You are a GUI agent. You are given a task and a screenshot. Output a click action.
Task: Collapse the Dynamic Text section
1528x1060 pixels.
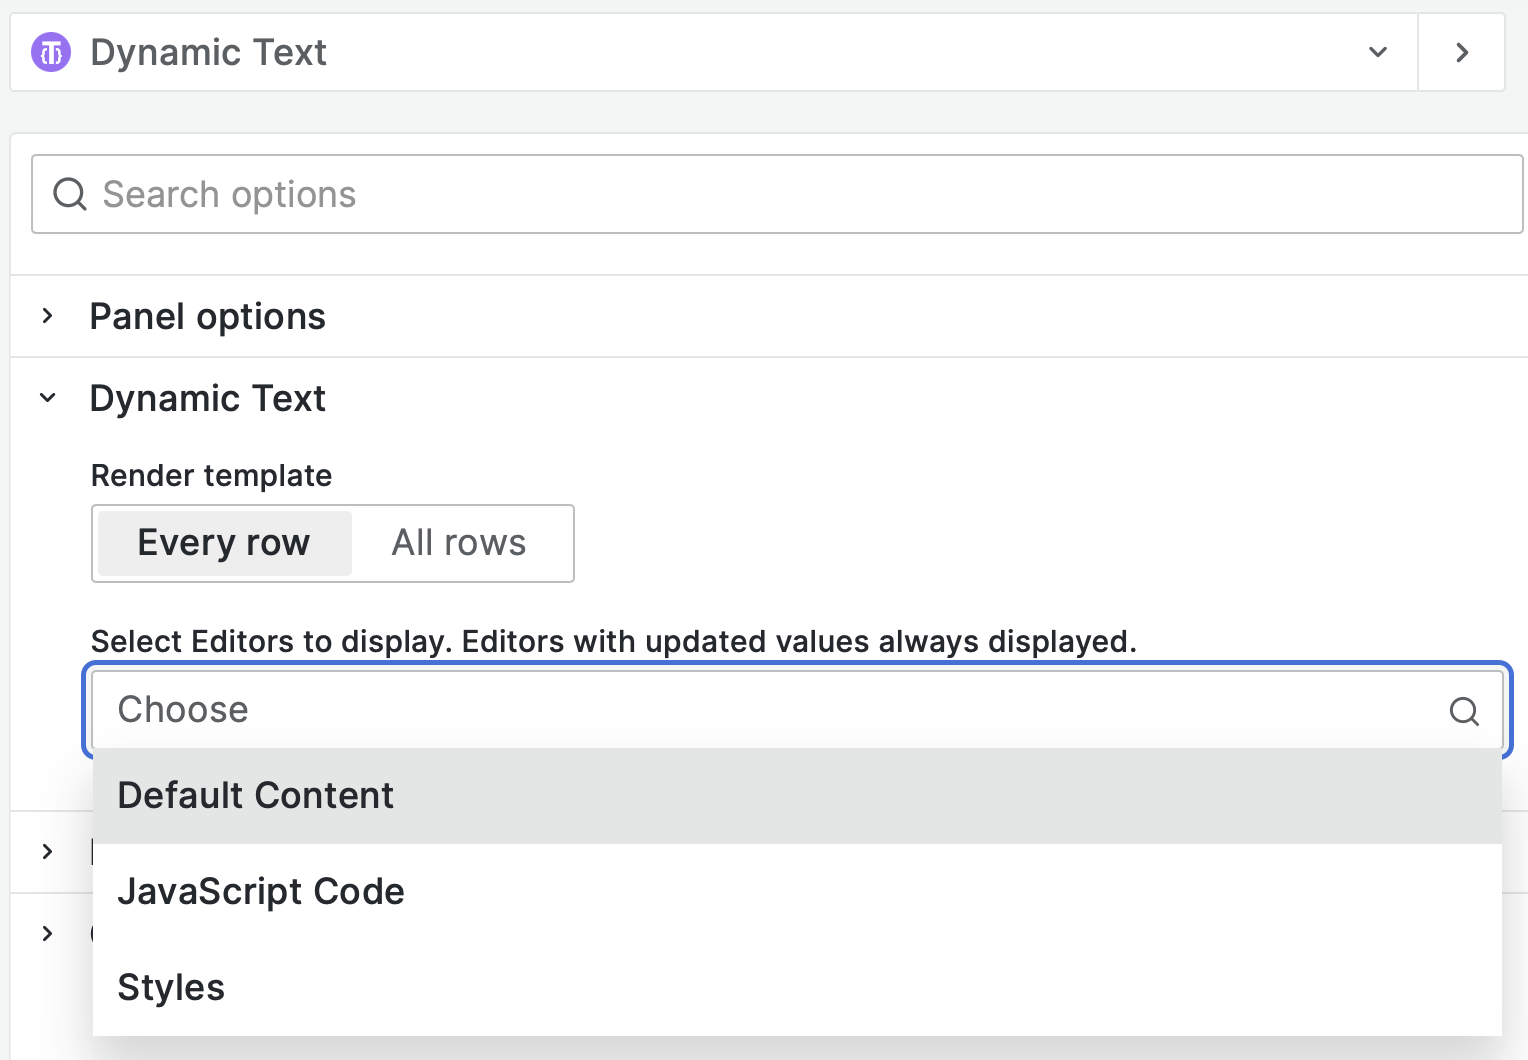point(47,398)
